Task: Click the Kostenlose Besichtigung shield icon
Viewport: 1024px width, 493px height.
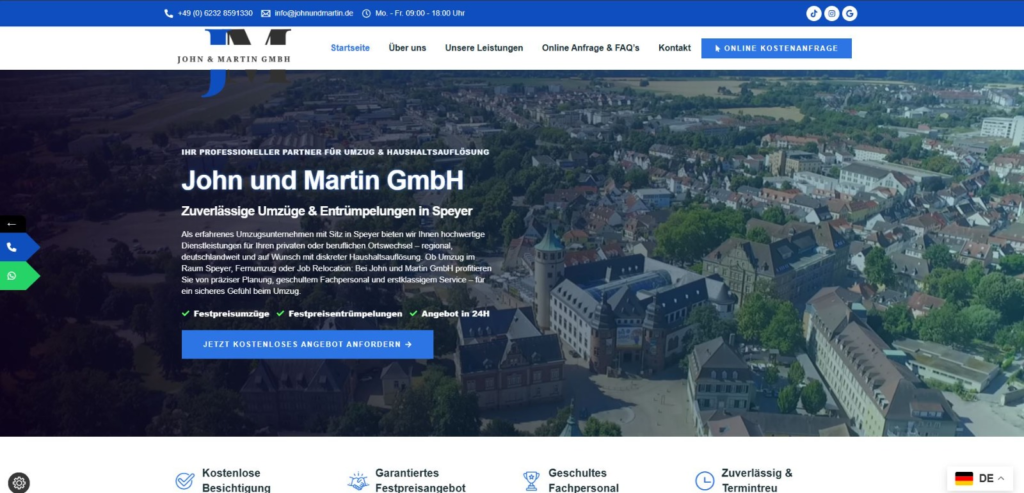Action: point(185,481)
